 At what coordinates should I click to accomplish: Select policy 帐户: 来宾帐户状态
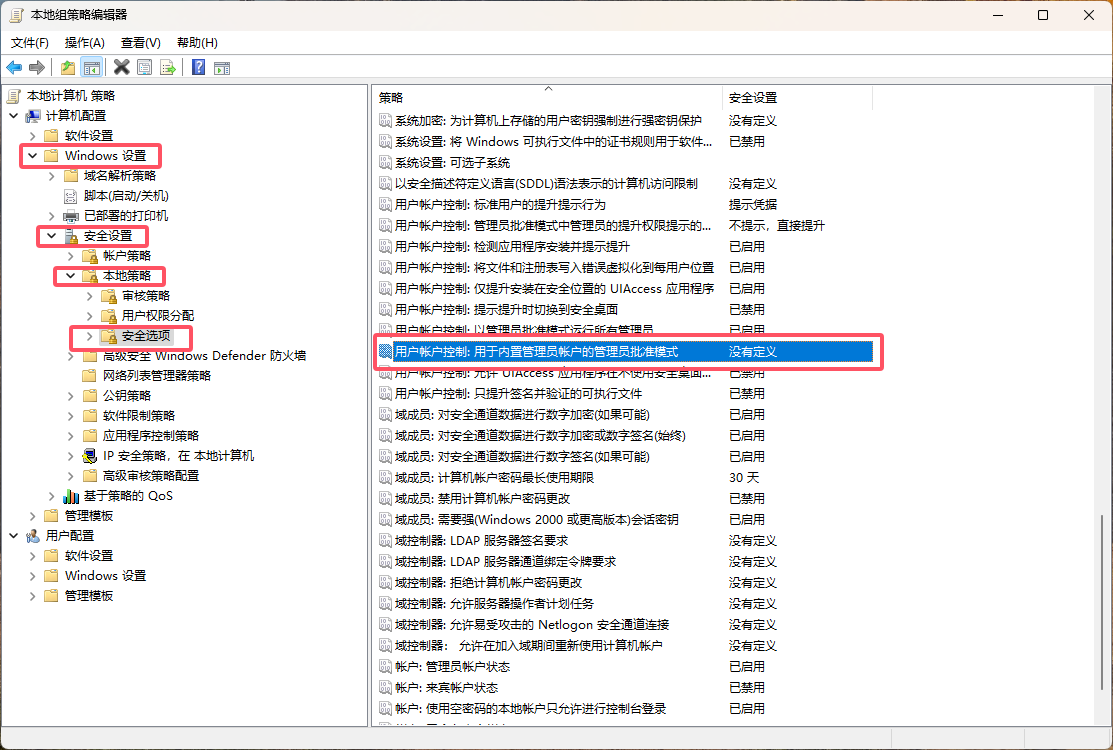pos(446,688)
